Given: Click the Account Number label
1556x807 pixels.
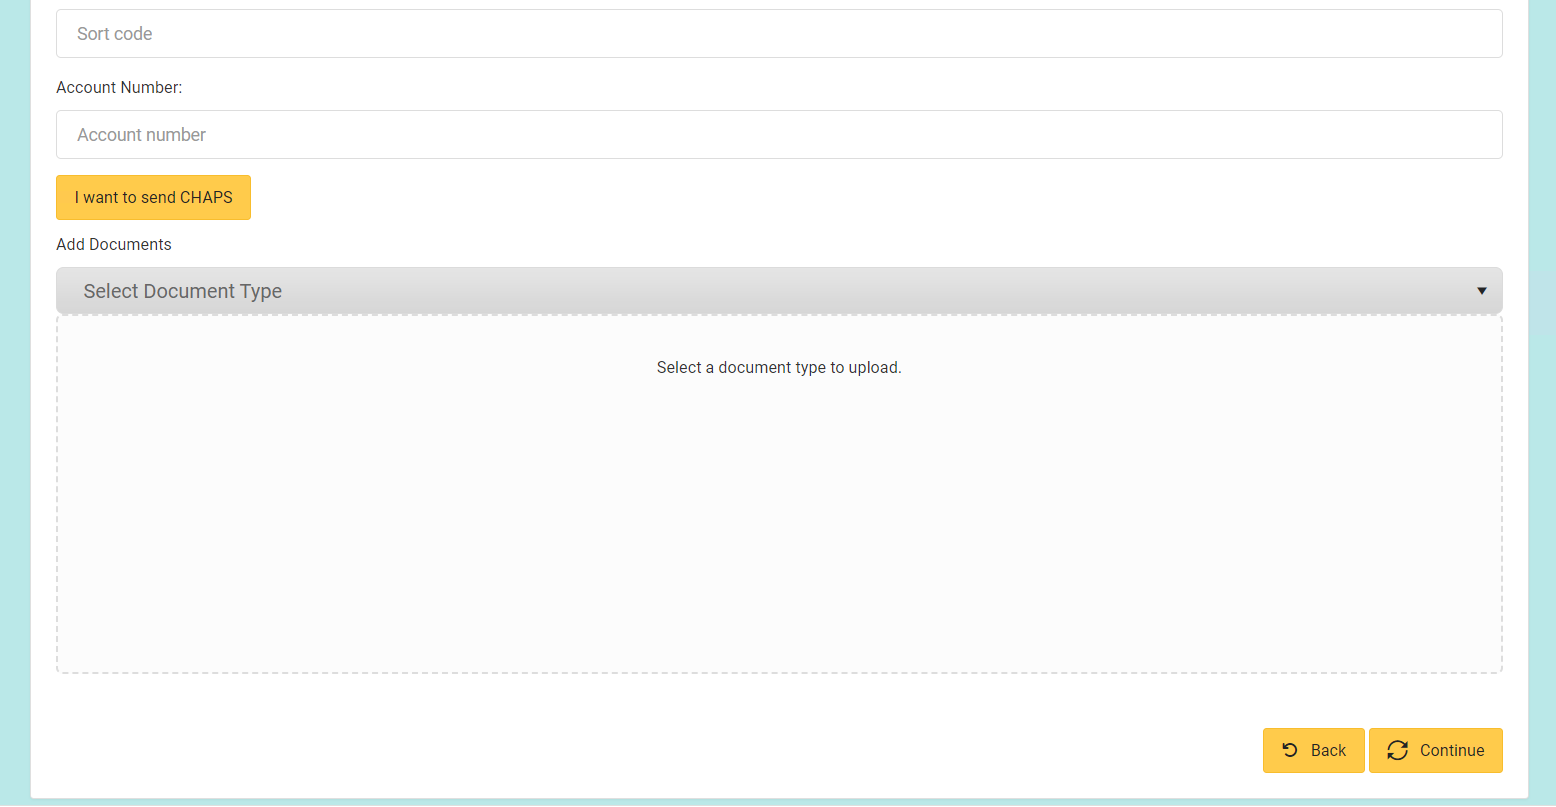Looking at the screenshot, I should click(x=119, y=88).
